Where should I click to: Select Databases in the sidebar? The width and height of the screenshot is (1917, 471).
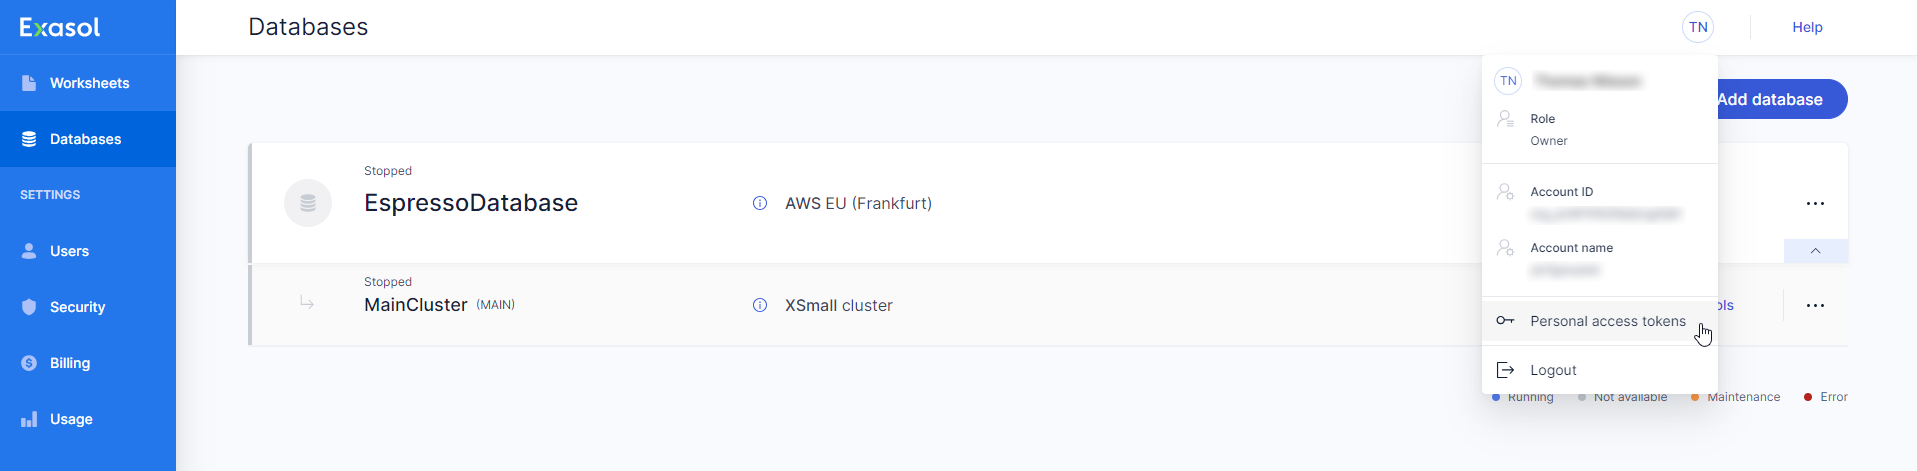click(x=85, y=139)
